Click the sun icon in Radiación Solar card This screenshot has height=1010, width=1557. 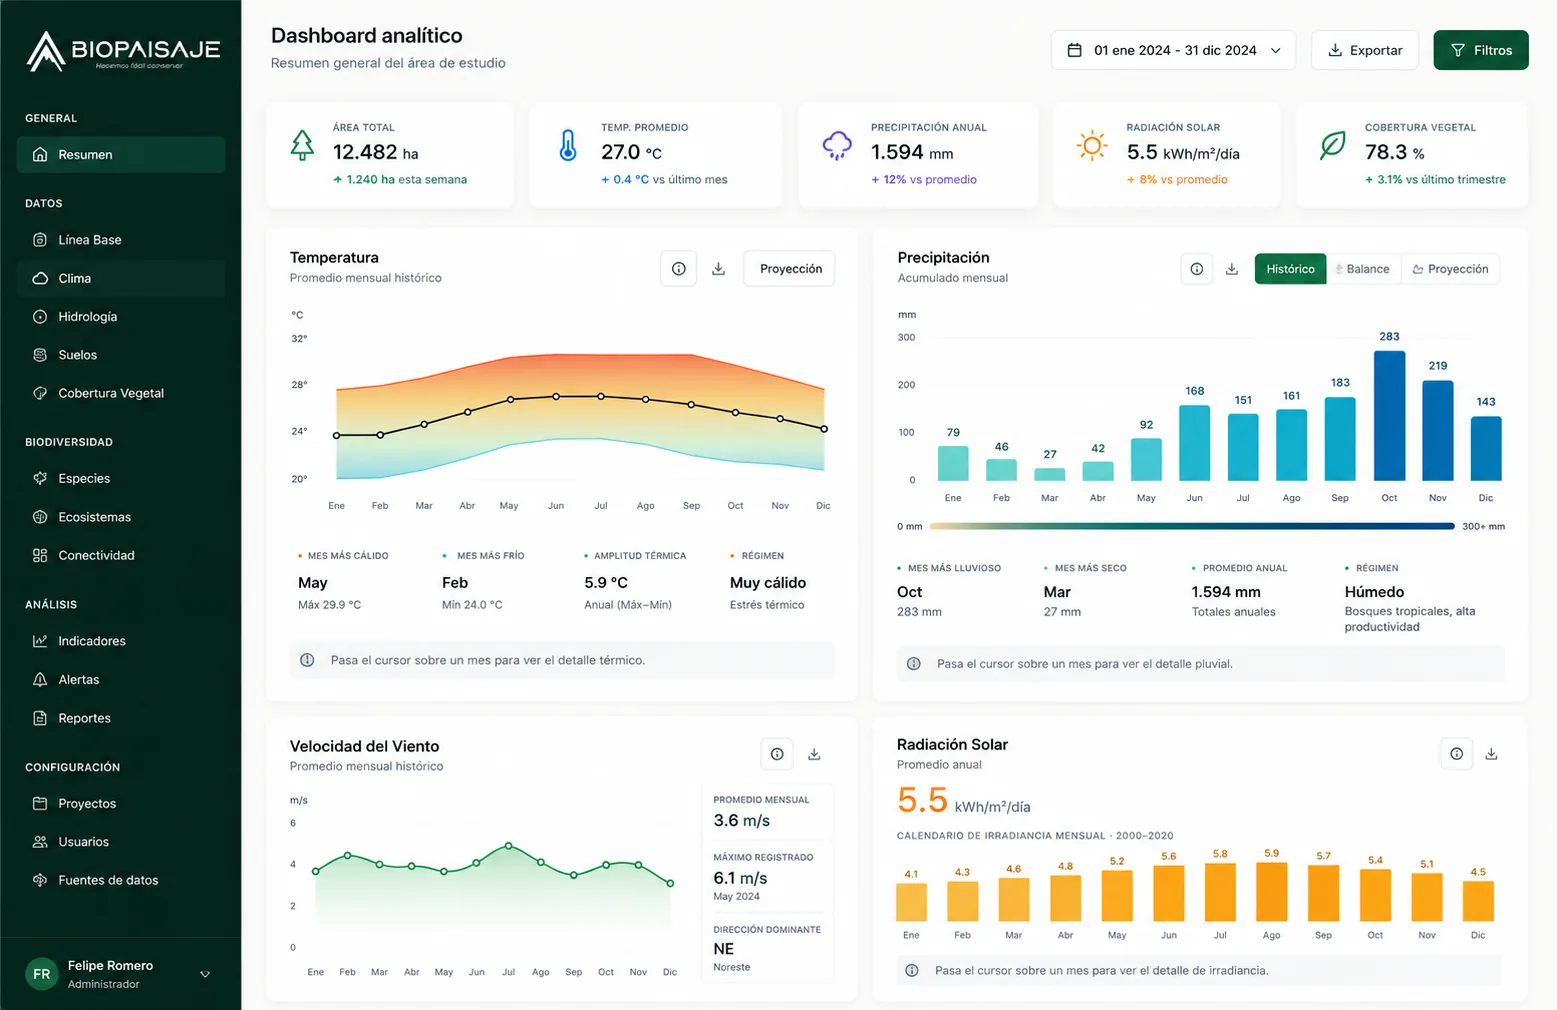pos(1092,146)
